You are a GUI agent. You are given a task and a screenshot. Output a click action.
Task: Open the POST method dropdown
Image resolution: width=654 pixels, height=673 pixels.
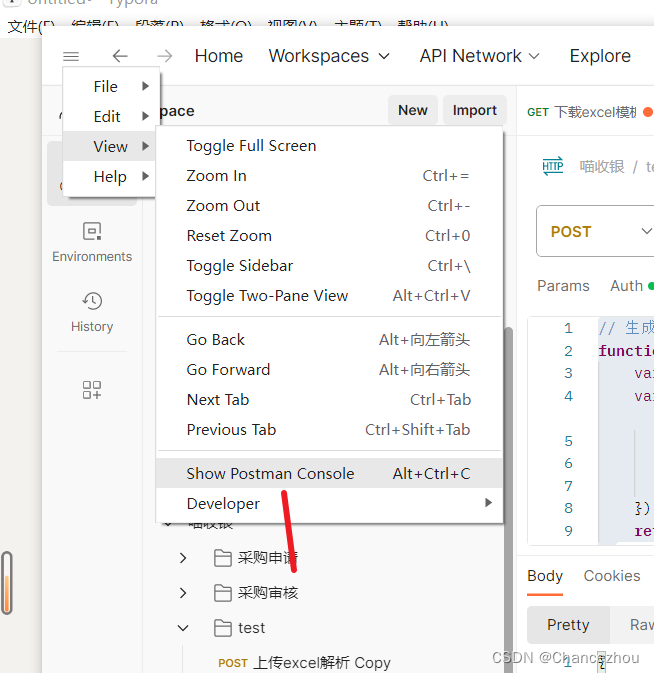pyautogui.click(x=596, y=231)
